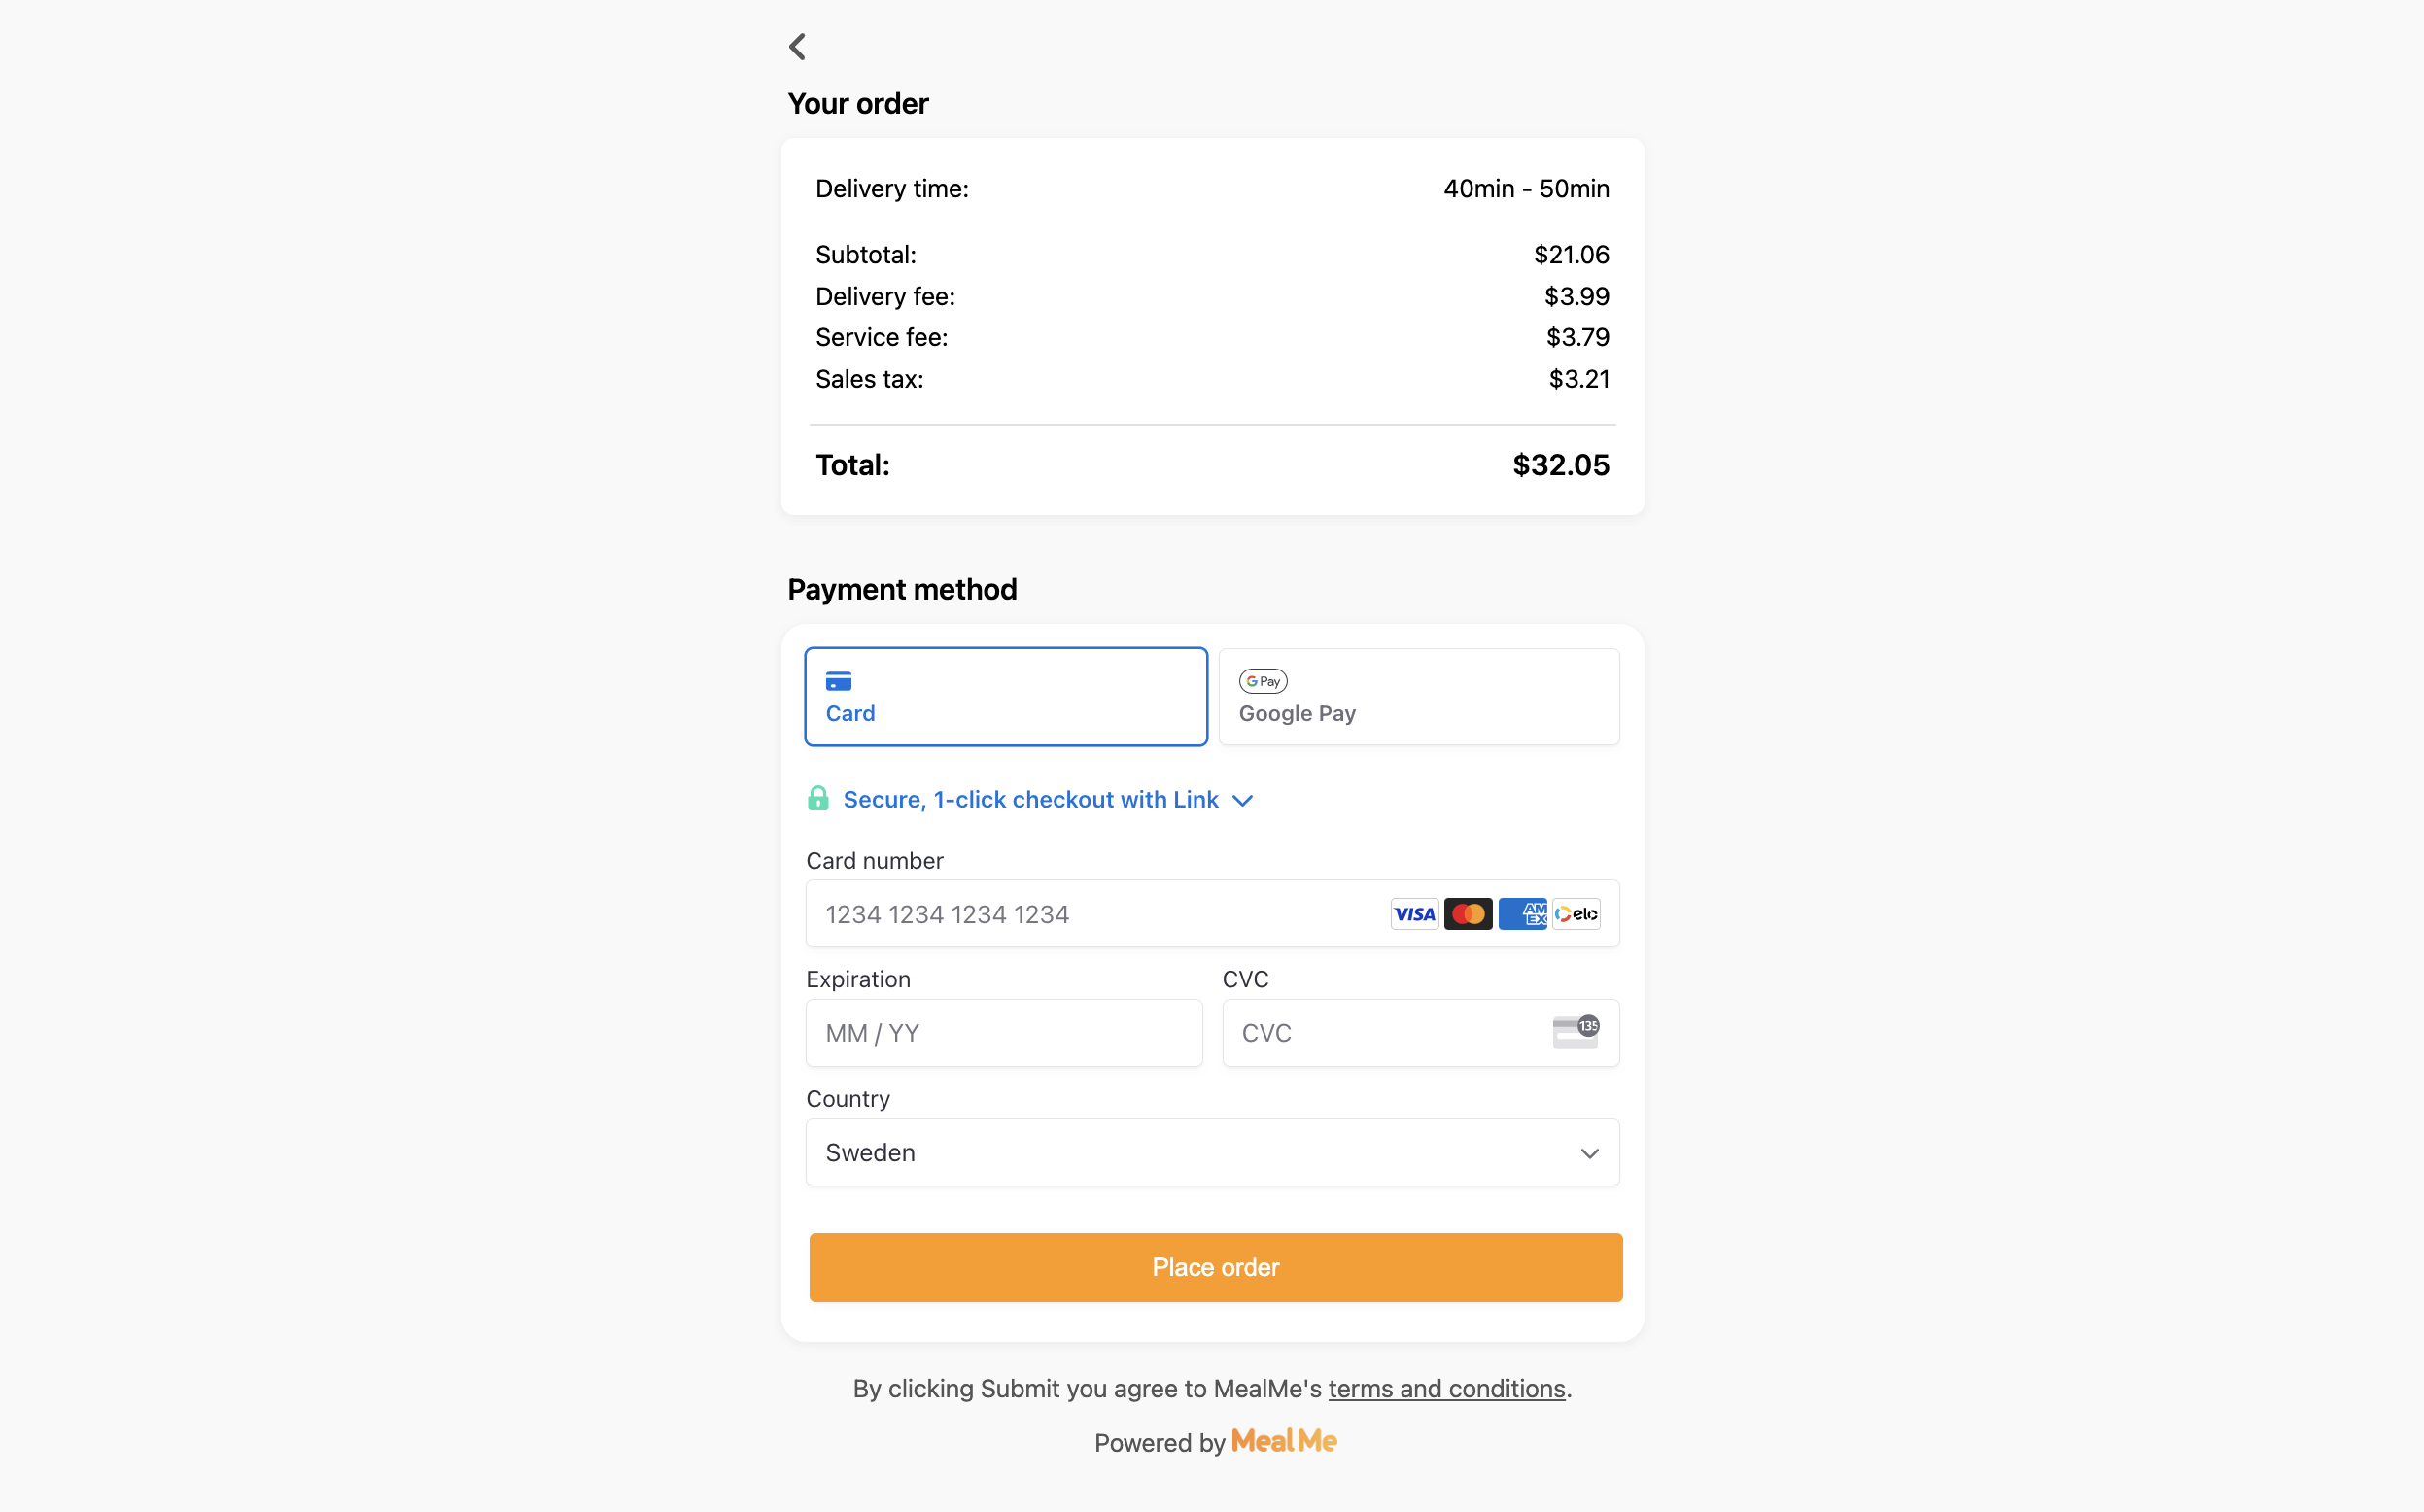Focus the Expiration MM / YY field
Screen dimensions: 2424x1512
[1004, 1033]
